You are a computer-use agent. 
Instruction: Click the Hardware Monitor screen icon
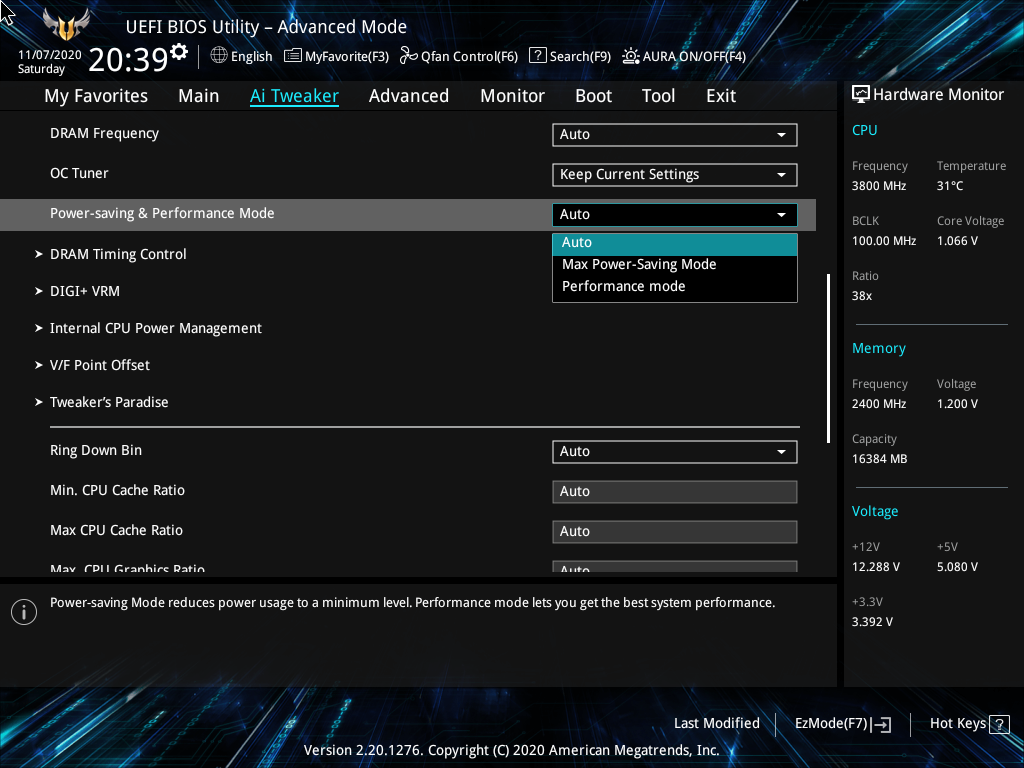(861, 95)
